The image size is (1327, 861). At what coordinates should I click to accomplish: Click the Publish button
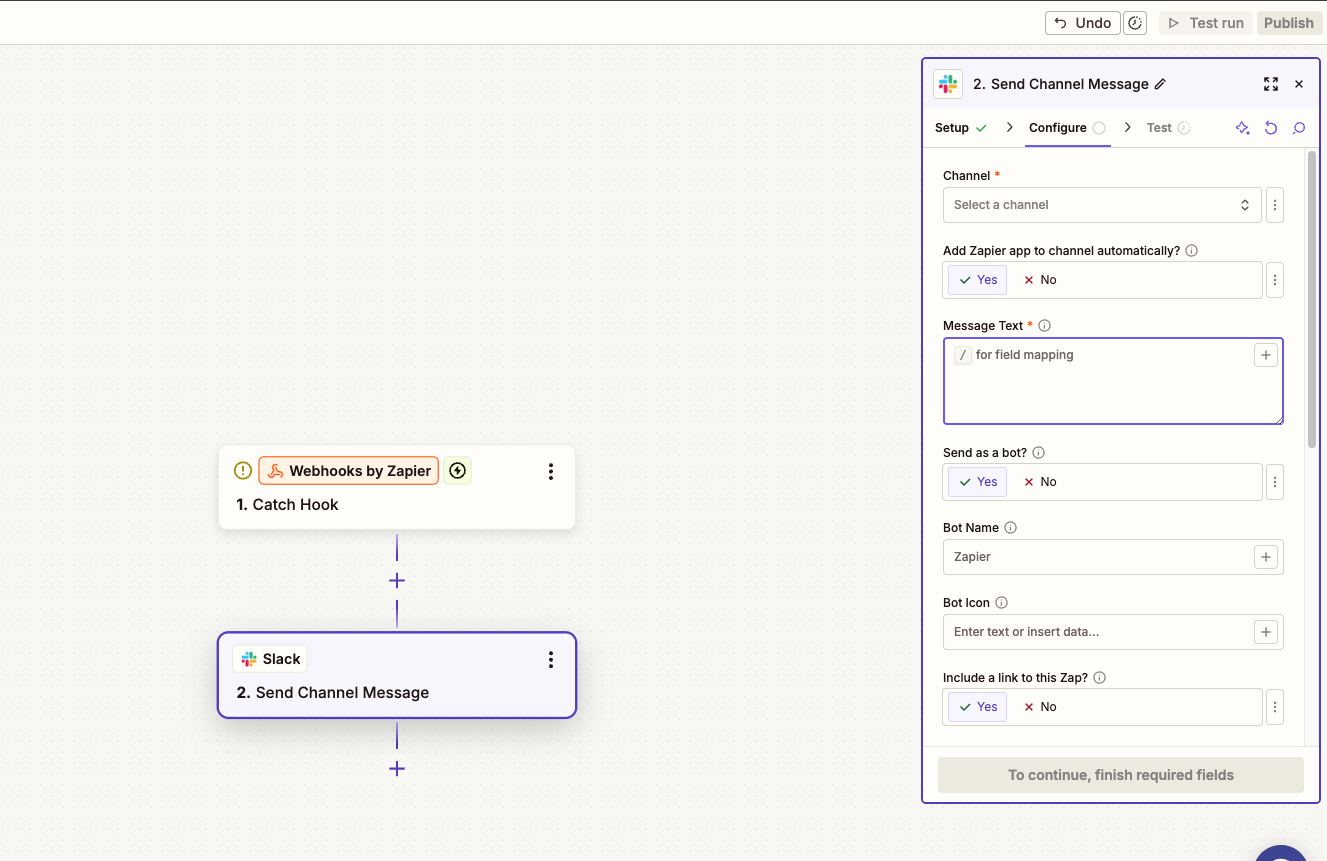click(1288, 23)
